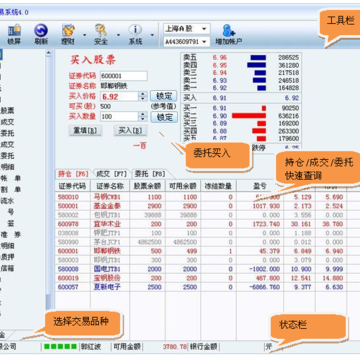Click the 卖四 price 6.95
Image resolution: width=360 pixels, height=360 pixels.
(220, 65)
